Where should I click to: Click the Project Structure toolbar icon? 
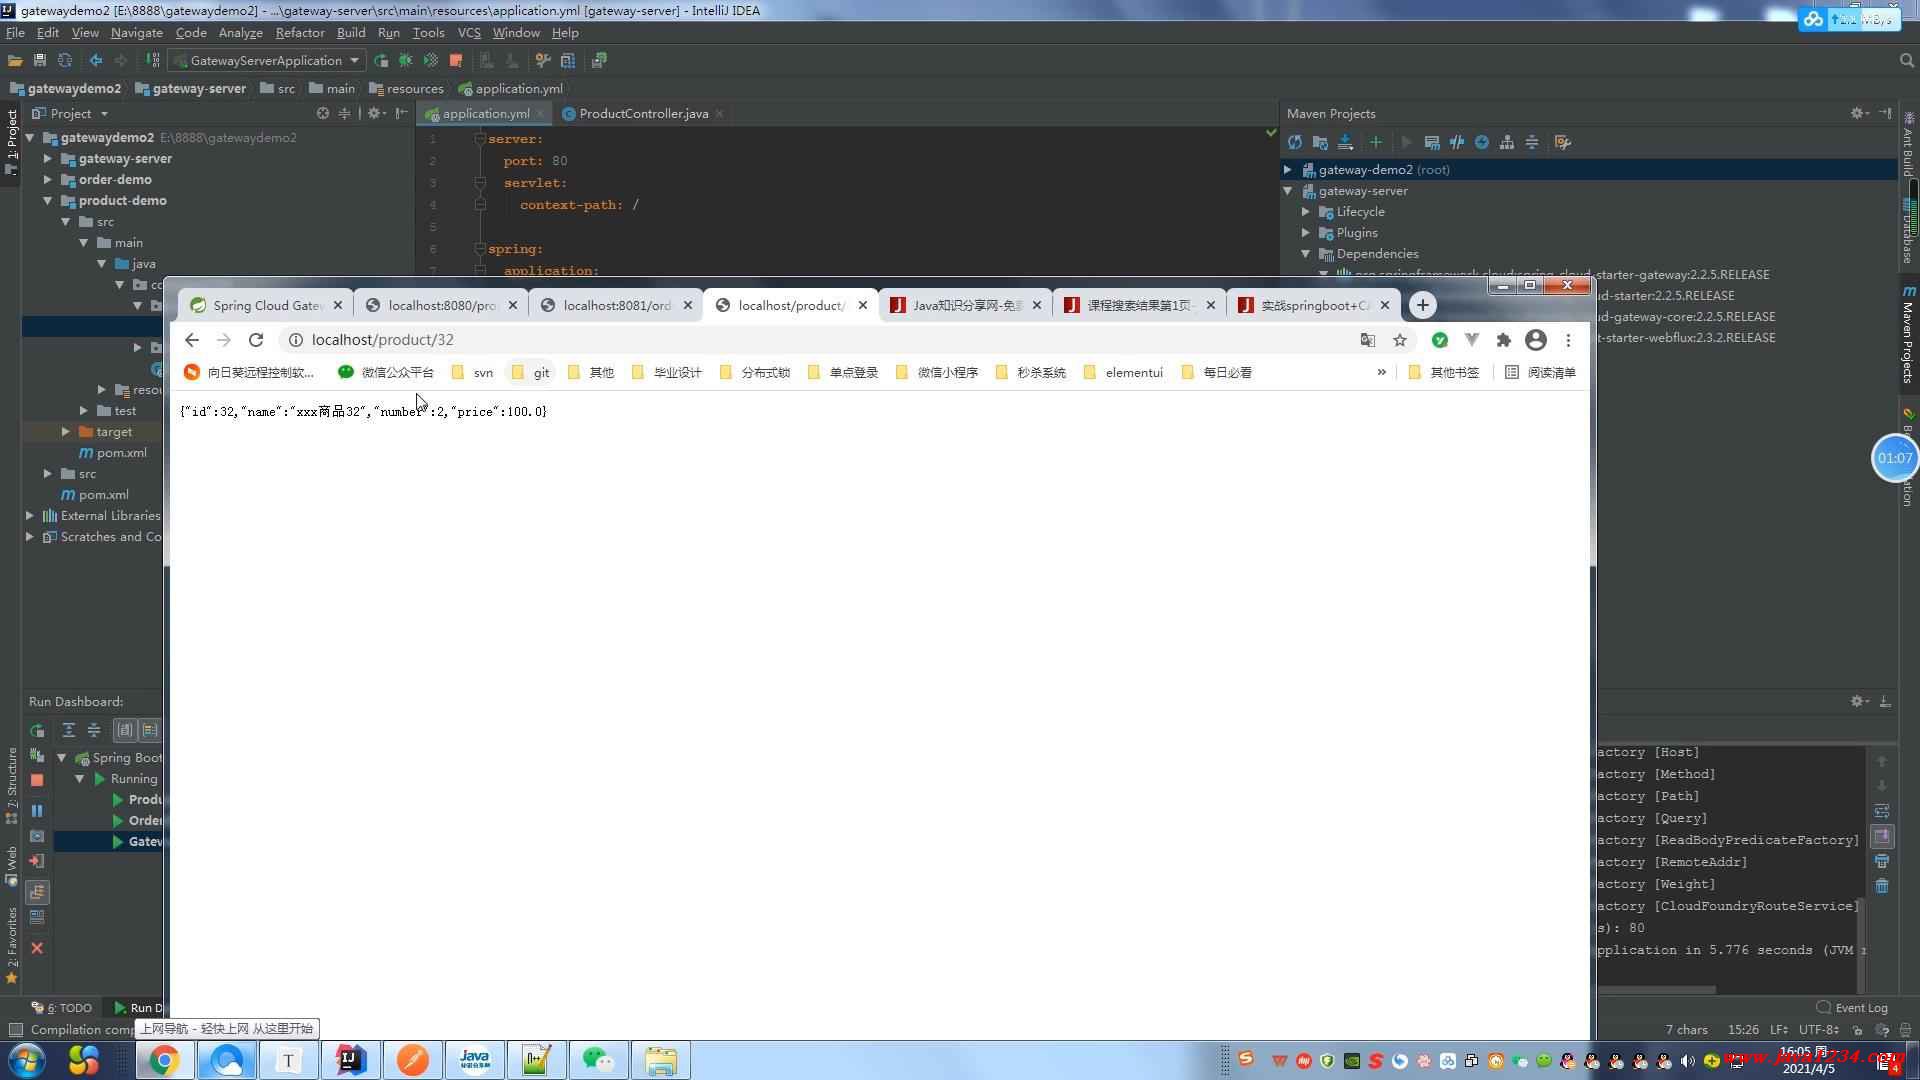coord(568,61)
